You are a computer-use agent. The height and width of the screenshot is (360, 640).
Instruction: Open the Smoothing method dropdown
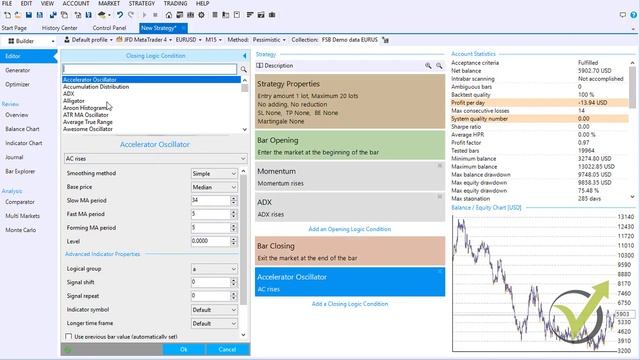[x=214, y=173]
